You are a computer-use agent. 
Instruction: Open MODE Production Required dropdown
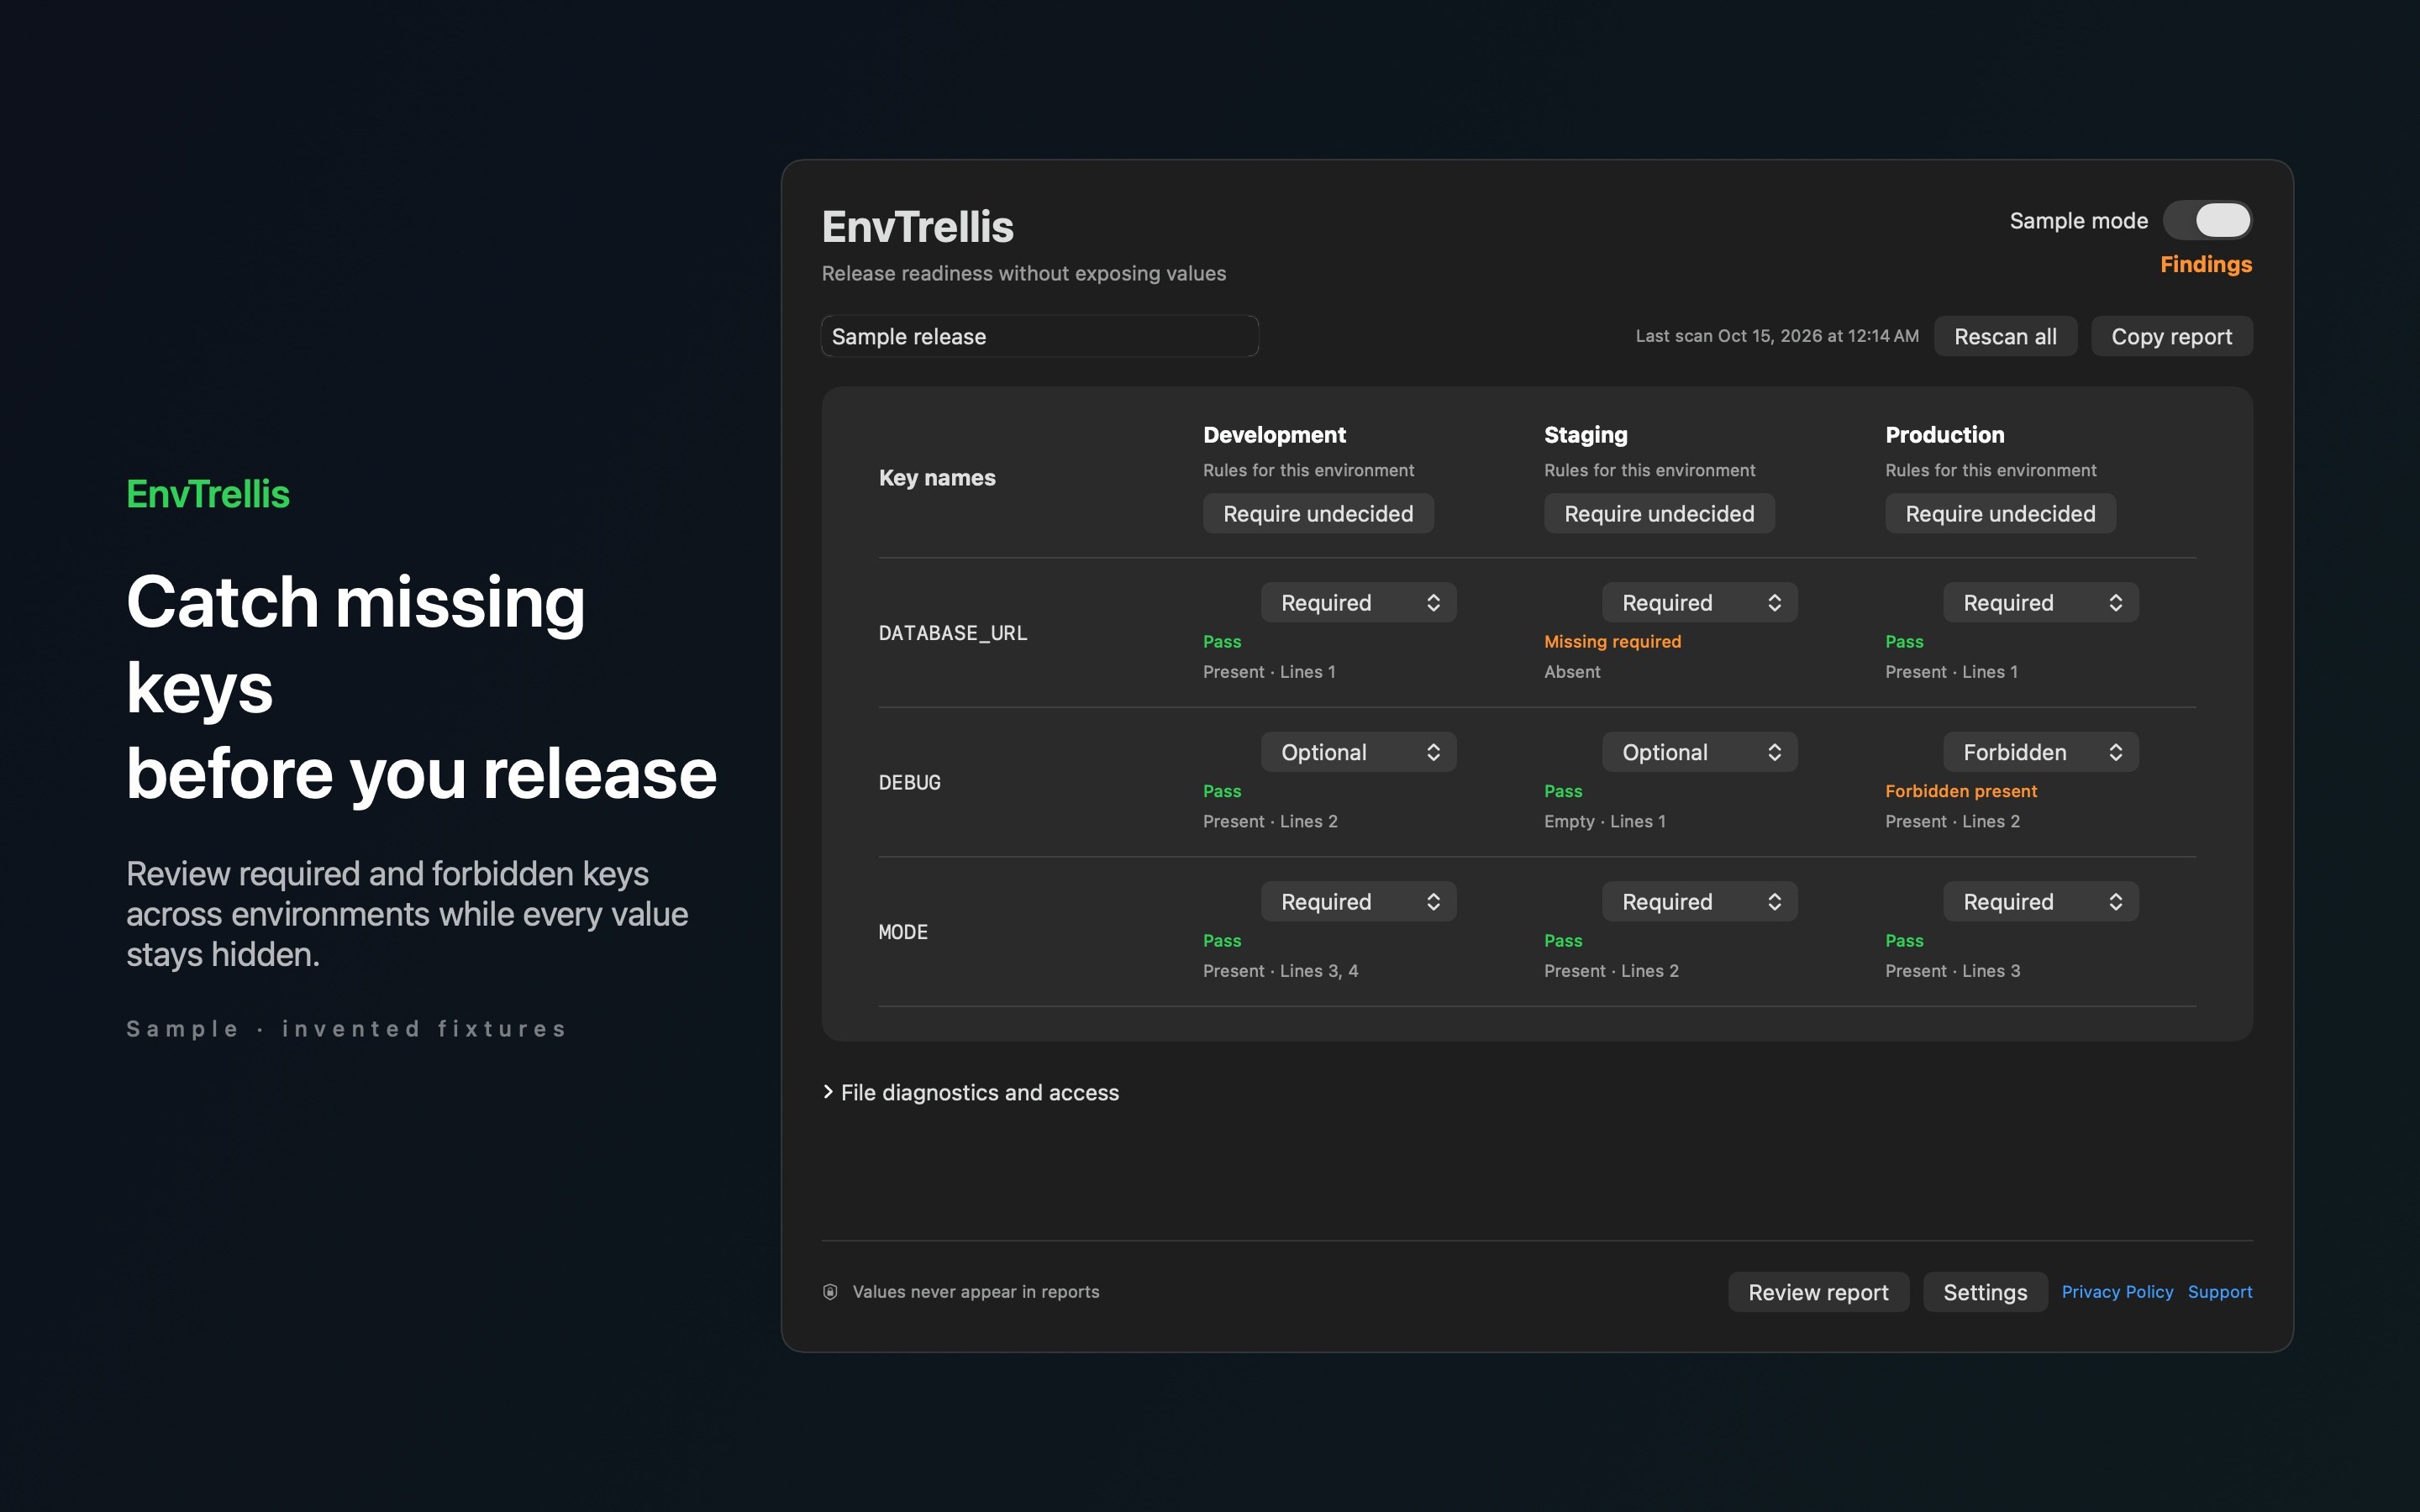pyautogui.click(x=2040, y=901)
